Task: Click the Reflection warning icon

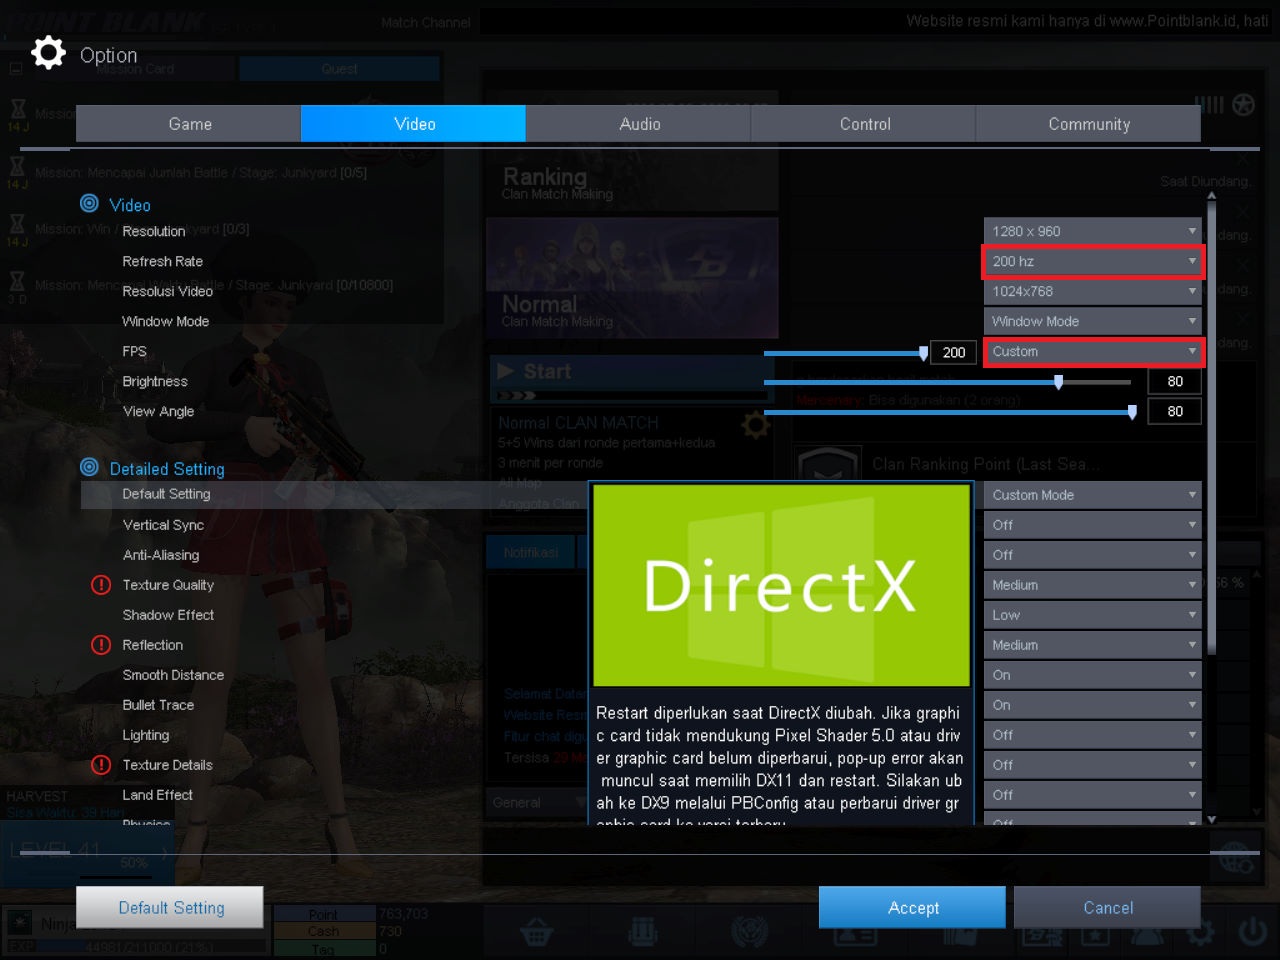Action: (x=101, y=645)
